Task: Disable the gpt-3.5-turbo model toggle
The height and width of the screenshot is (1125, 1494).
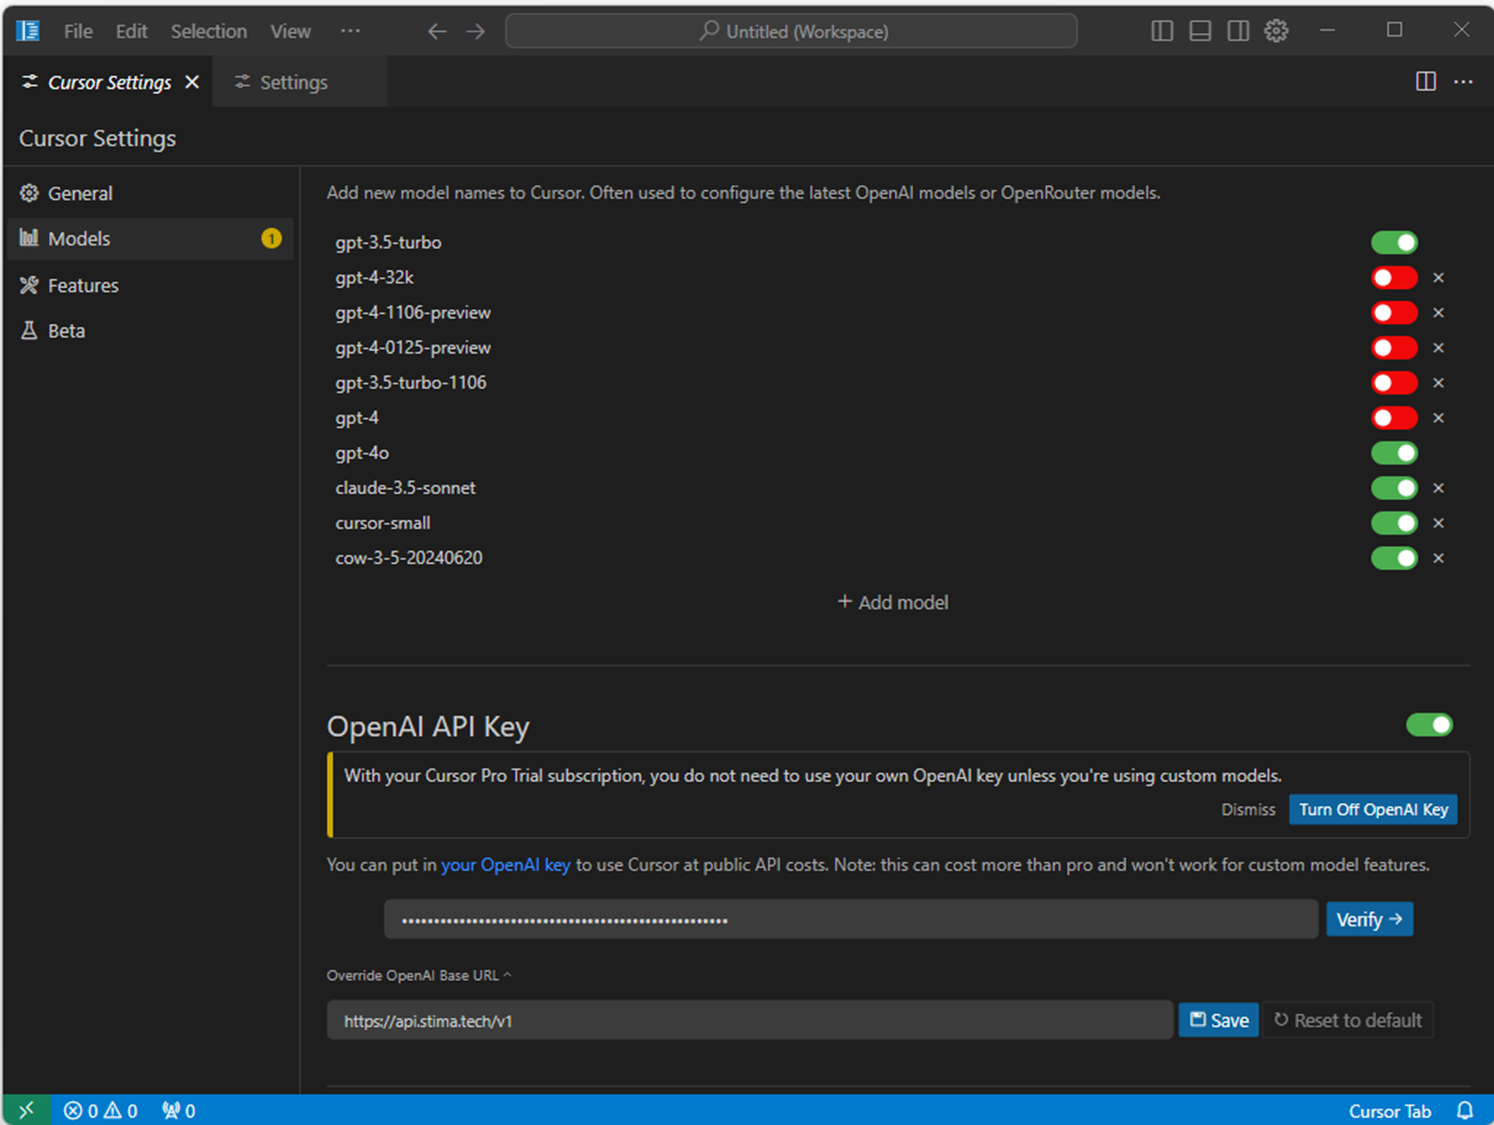Action: tap(1394, 243)
